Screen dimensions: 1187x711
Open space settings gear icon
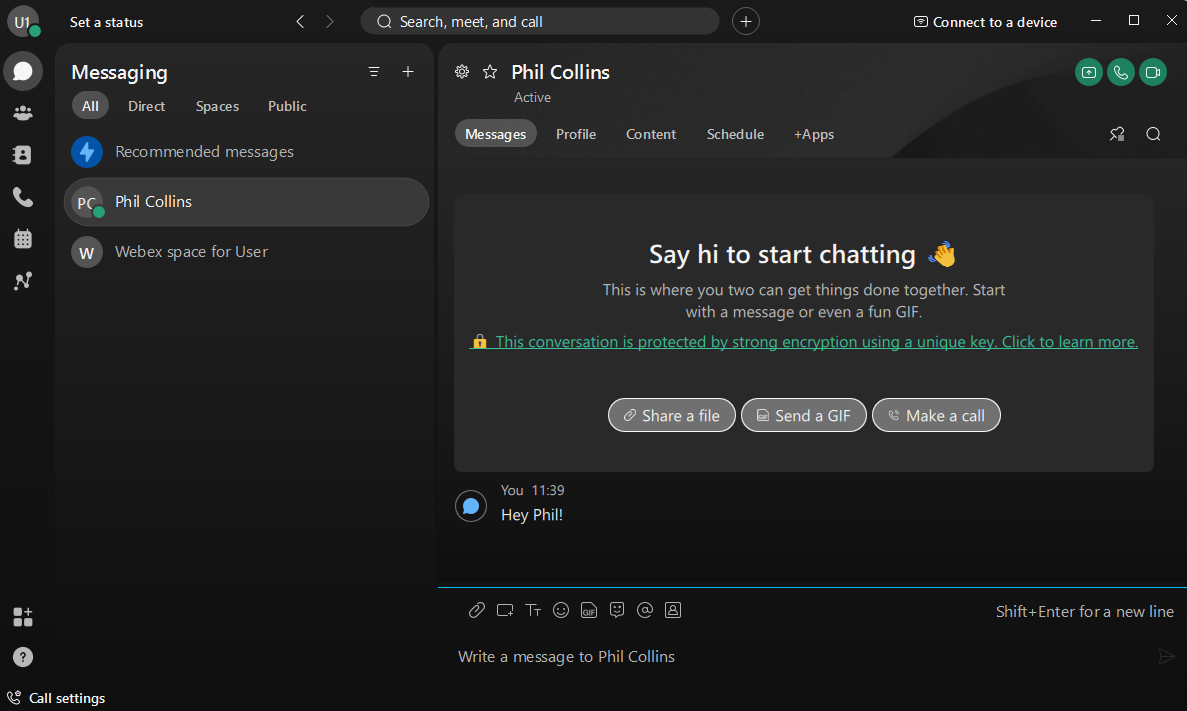[x=462, y=72]
